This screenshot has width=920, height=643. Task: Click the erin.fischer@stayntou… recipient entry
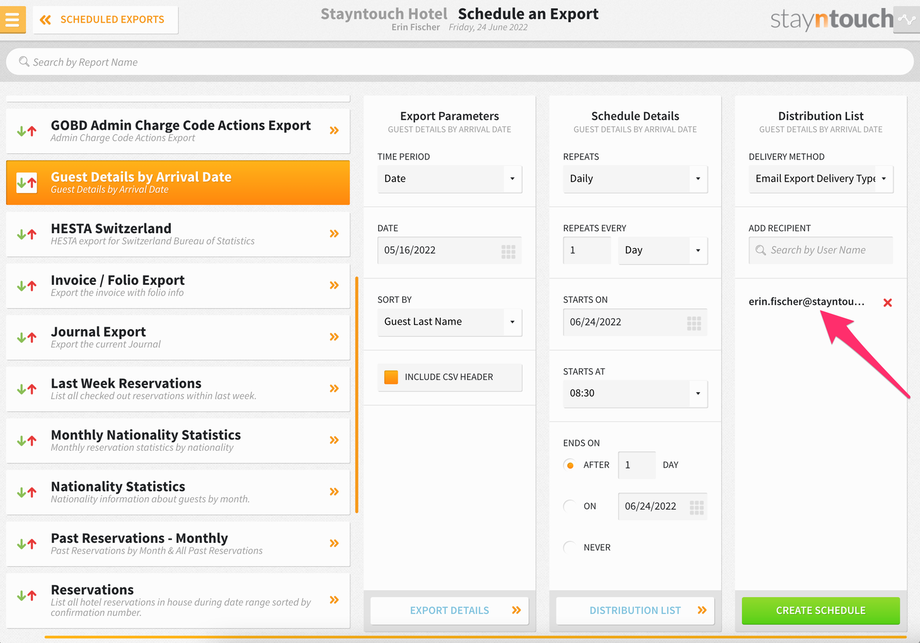806,302
